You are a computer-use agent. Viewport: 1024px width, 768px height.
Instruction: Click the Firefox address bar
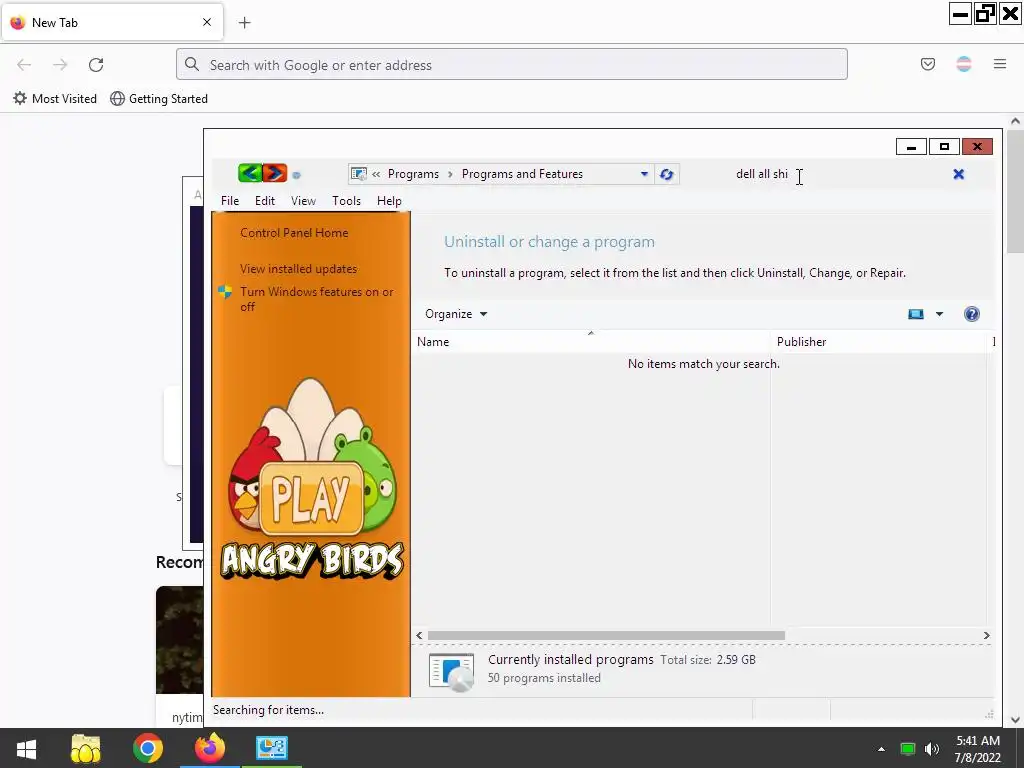tap(511, 65)
